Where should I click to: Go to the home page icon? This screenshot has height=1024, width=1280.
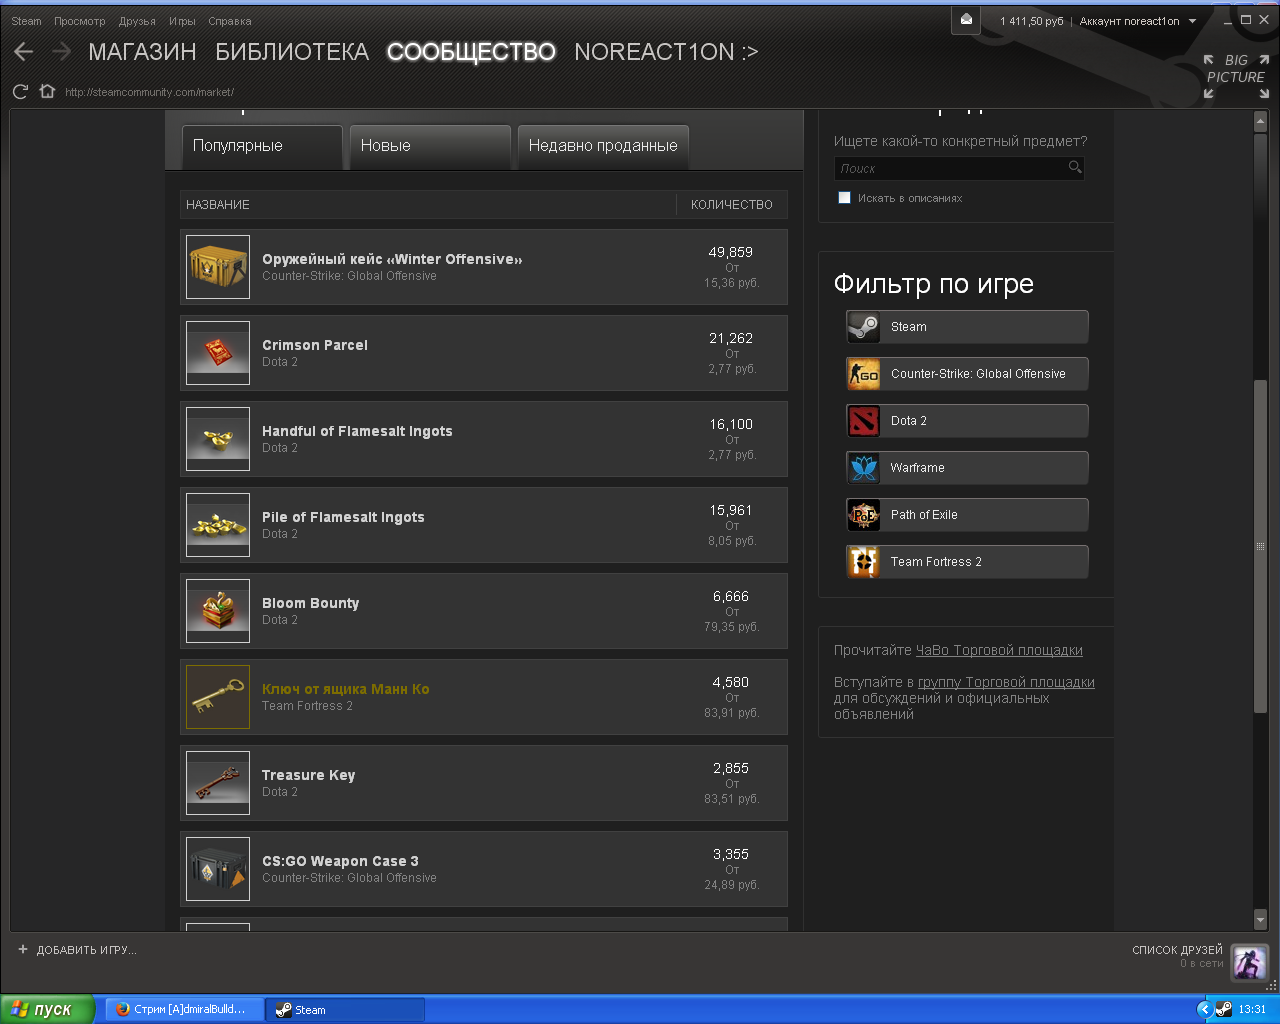coord(47,92)
